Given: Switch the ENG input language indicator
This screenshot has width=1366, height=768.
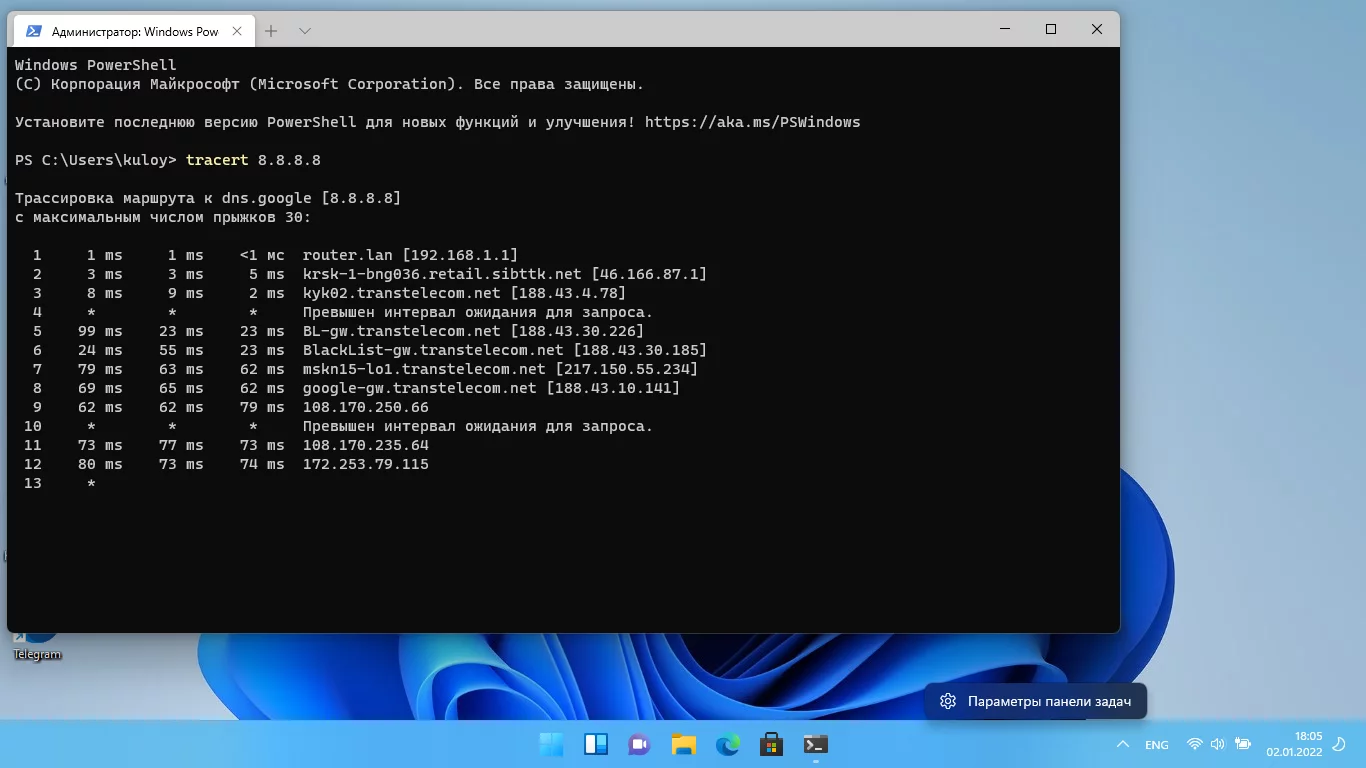Looking at the screenshot, I should click(1157, 745).
